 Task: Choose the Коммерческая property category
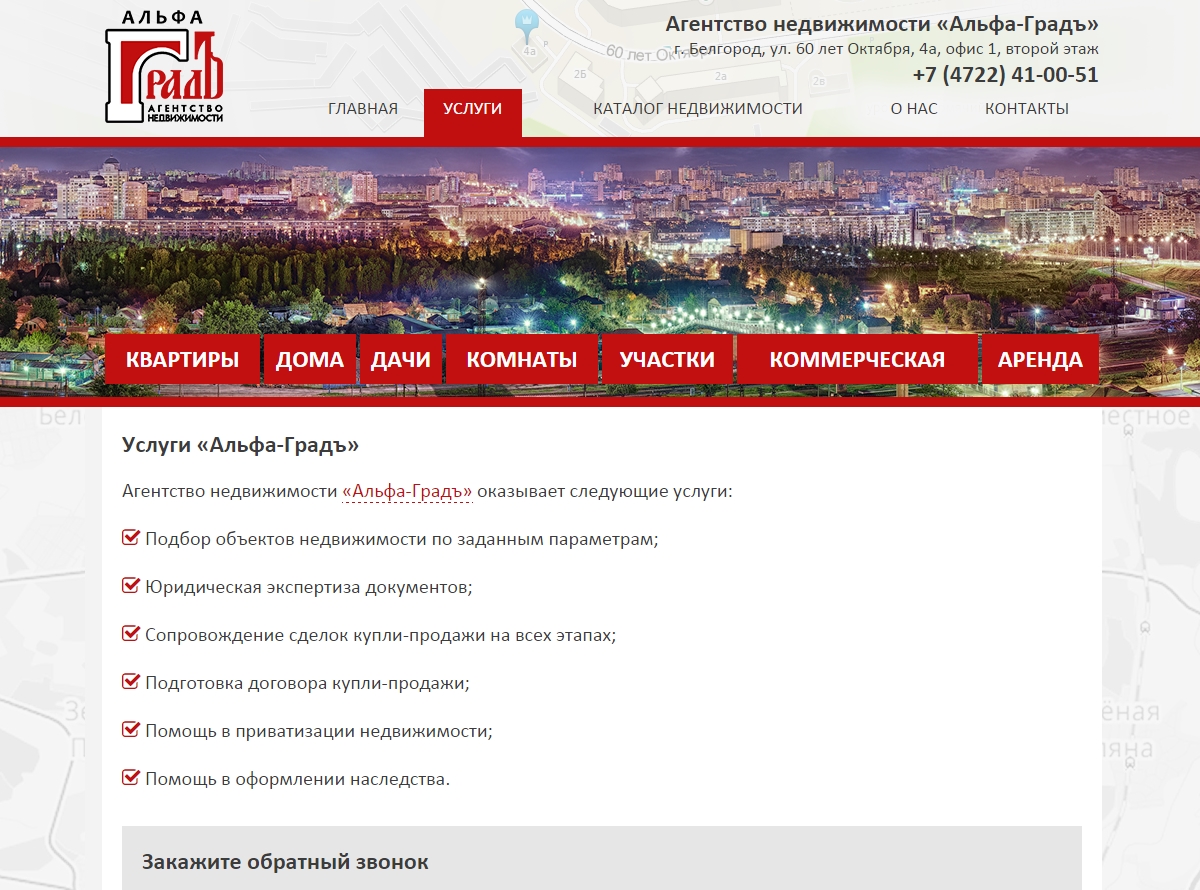point(857,360)
